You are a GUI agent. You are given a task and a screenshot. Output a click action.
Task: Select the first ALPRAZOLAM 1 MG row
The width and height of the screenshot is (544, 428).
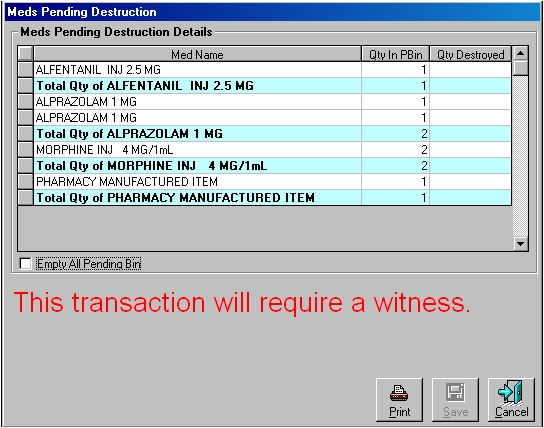pyautogui.click(x=264, y=102)
